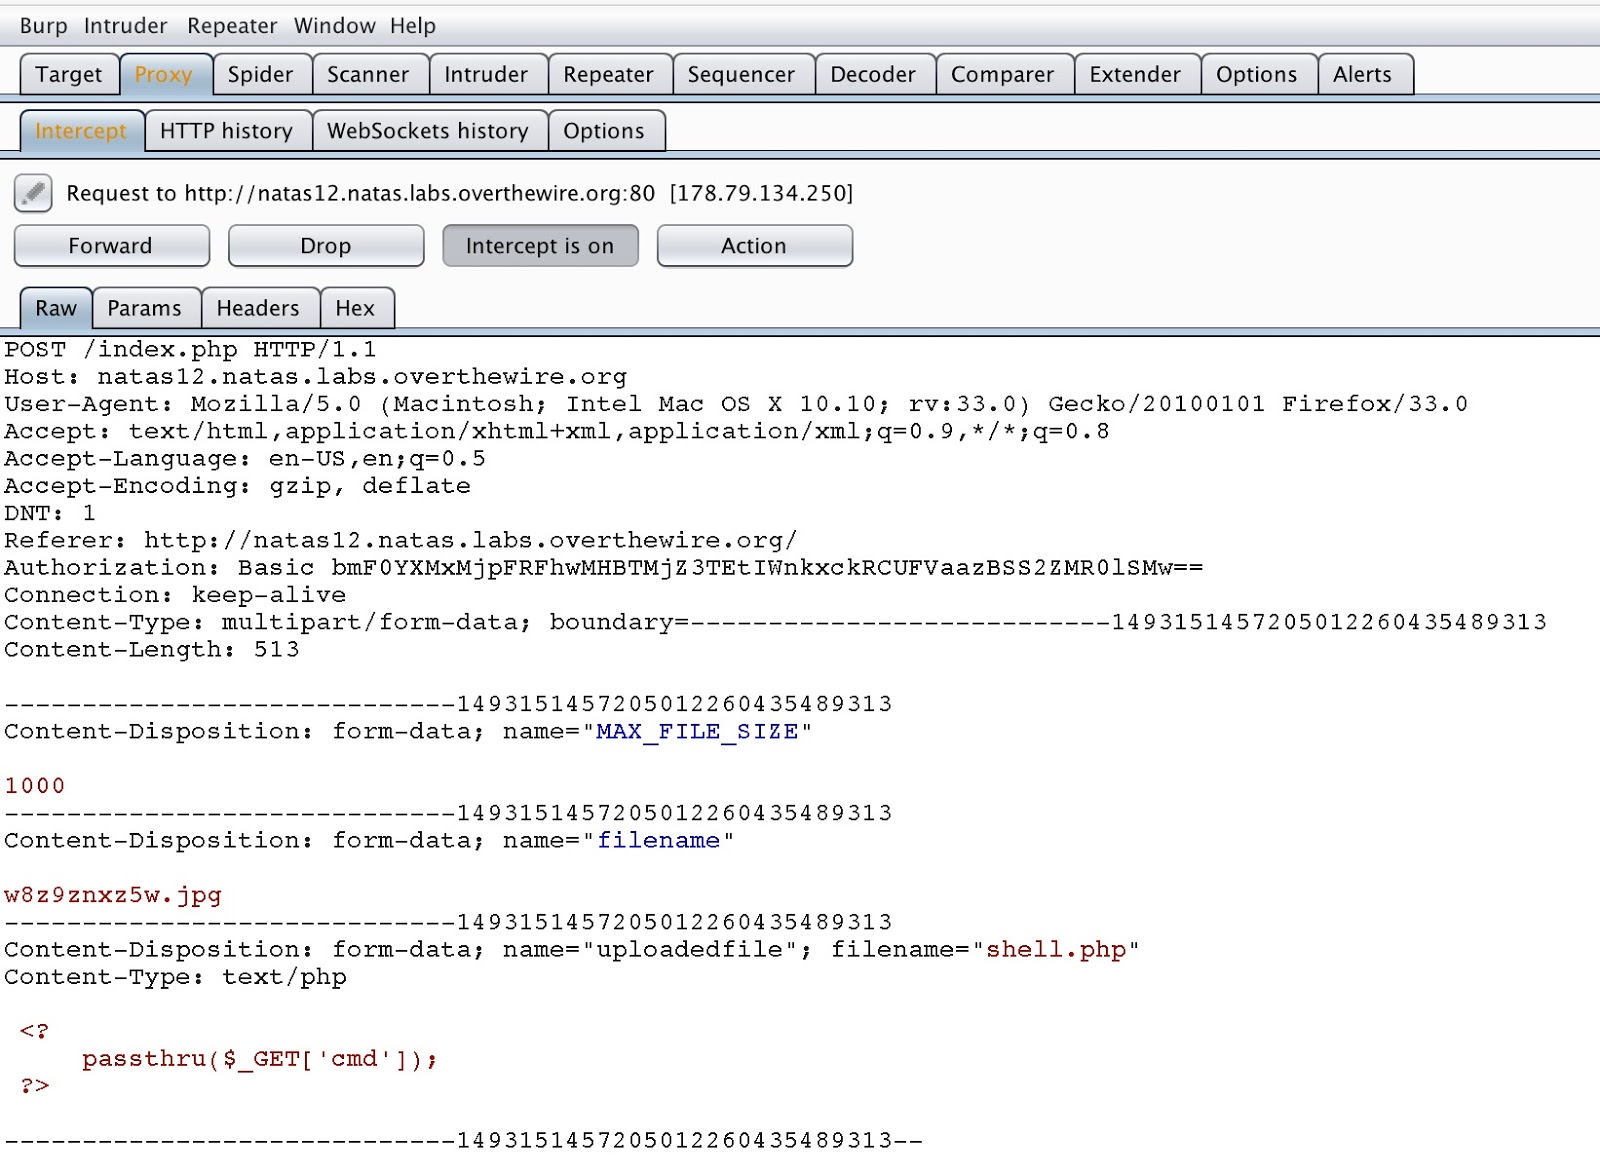The width and height of the screenshot is (1600, 1175).
Task: Click the passthru($_GET['cmd']) code line
Action: 260,1059
